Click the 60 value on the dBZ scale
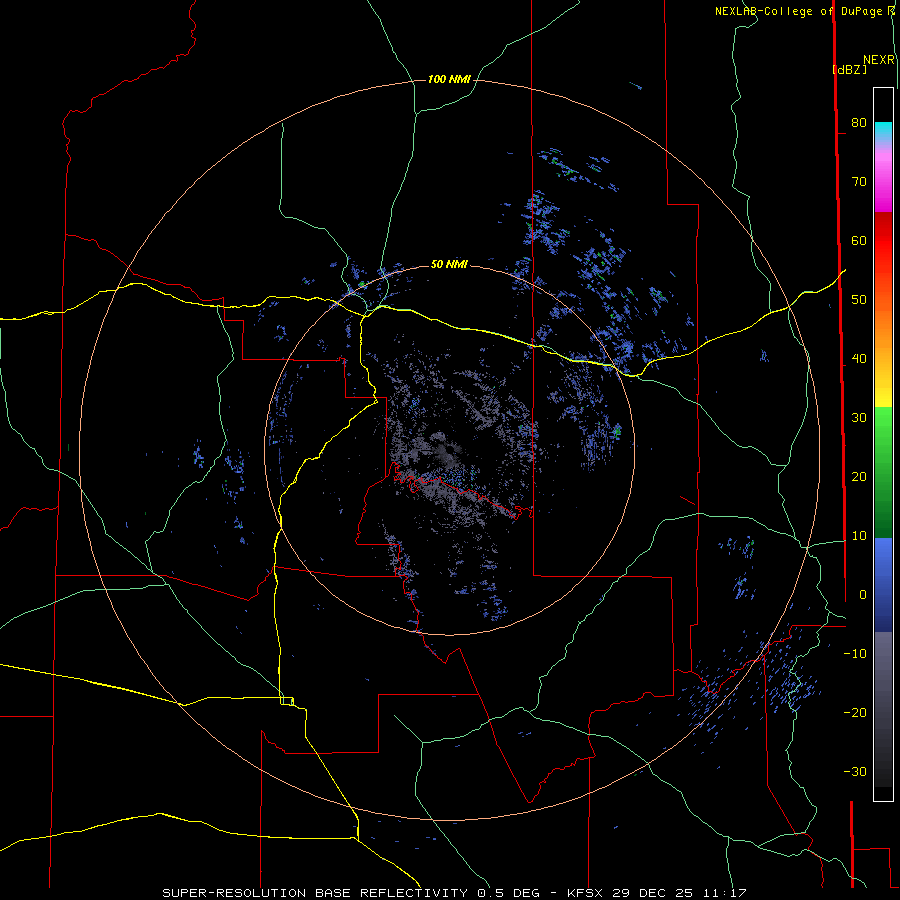The image size is (900, 900). pos(859,240)
